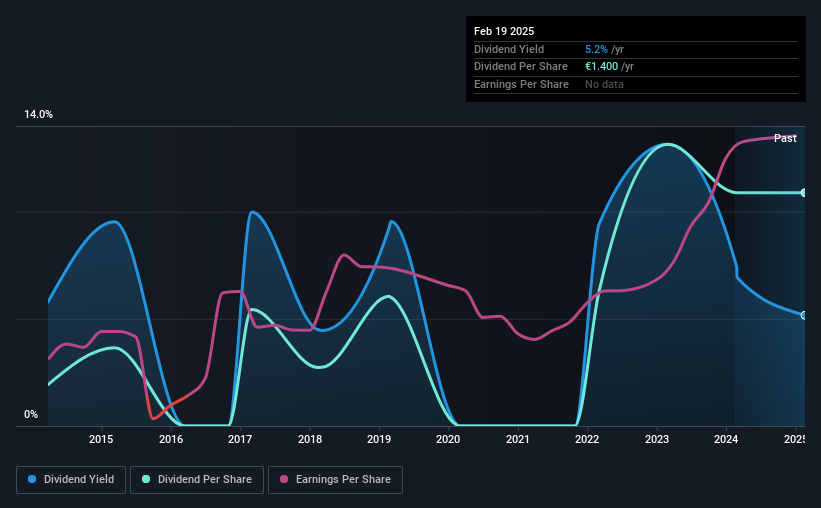Click the €1.400 dividend per share value
Screen dimensions: 821x508
601,67
